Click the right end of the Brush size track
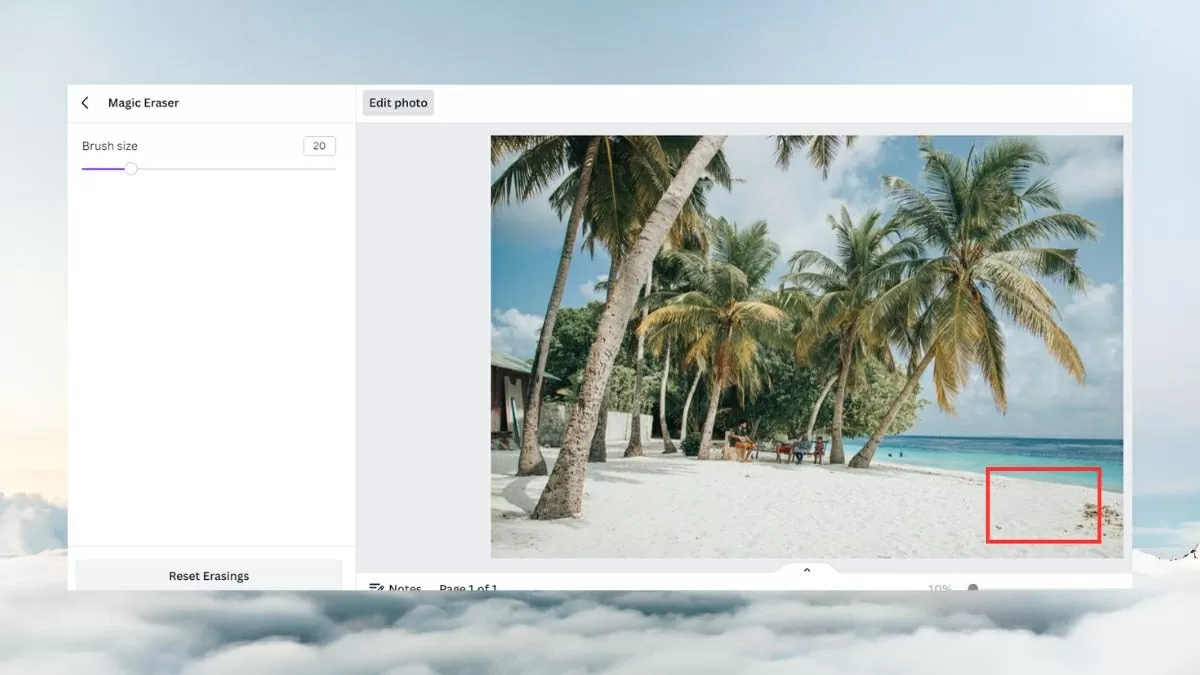The height and width of the screenshot is (675, 1200). point(334,169)
